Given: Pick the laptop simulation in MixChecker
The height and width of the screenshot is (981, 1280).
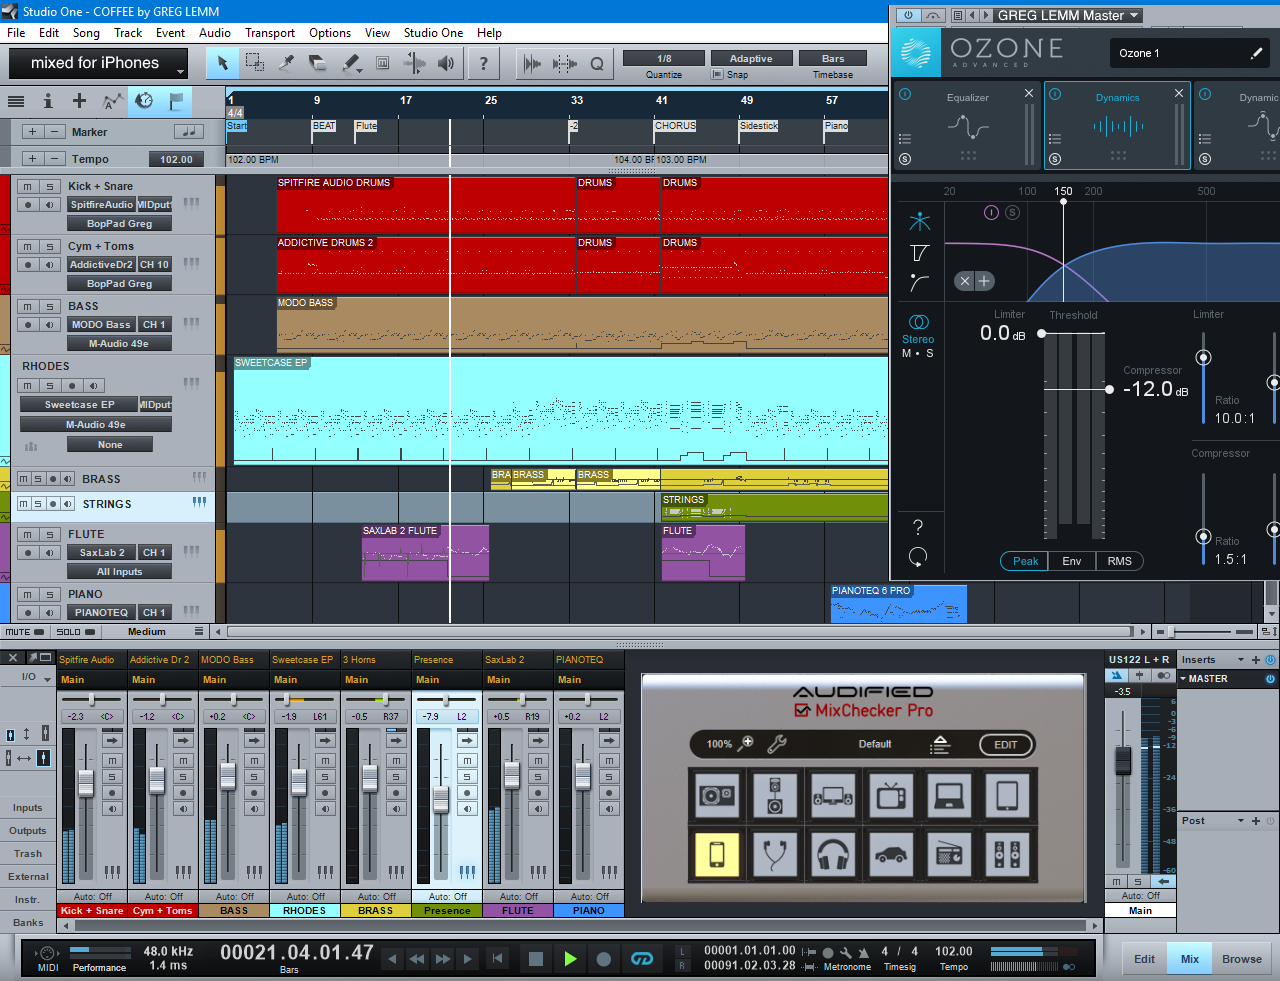Looking at the screenshot, I should click(x=949, y=796).
